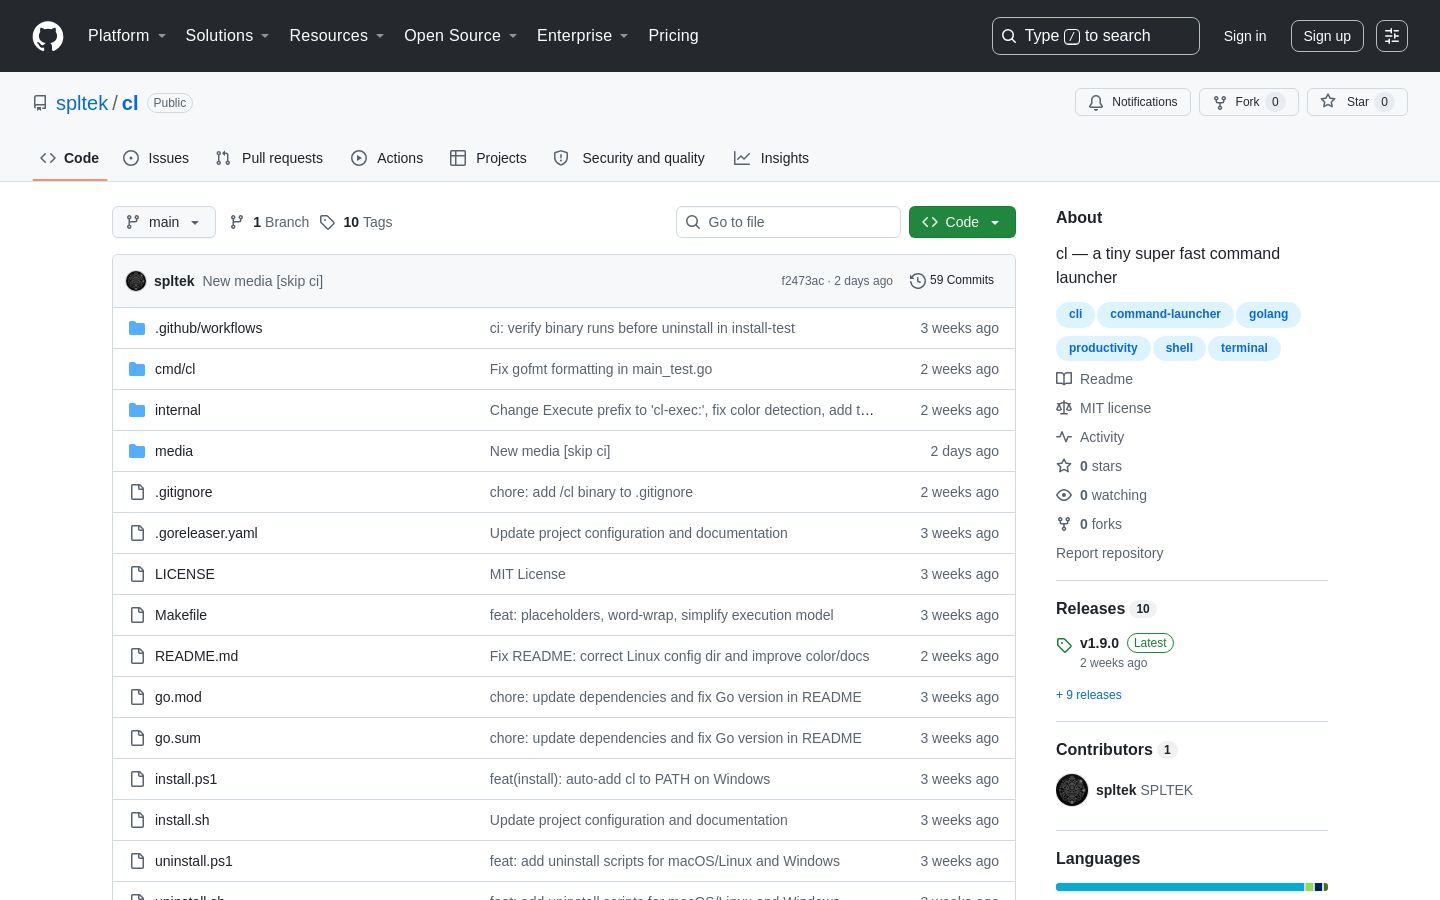Open the 1 Branch link

(270, 222)
